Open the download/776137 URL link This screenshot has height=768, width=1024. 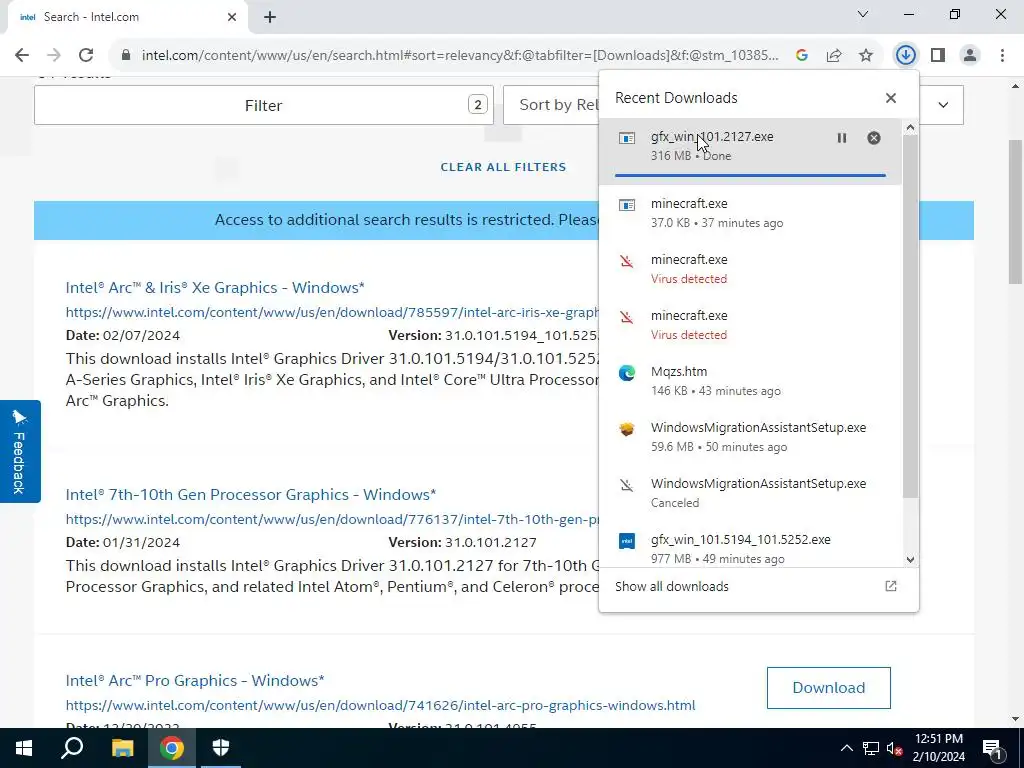332,519
